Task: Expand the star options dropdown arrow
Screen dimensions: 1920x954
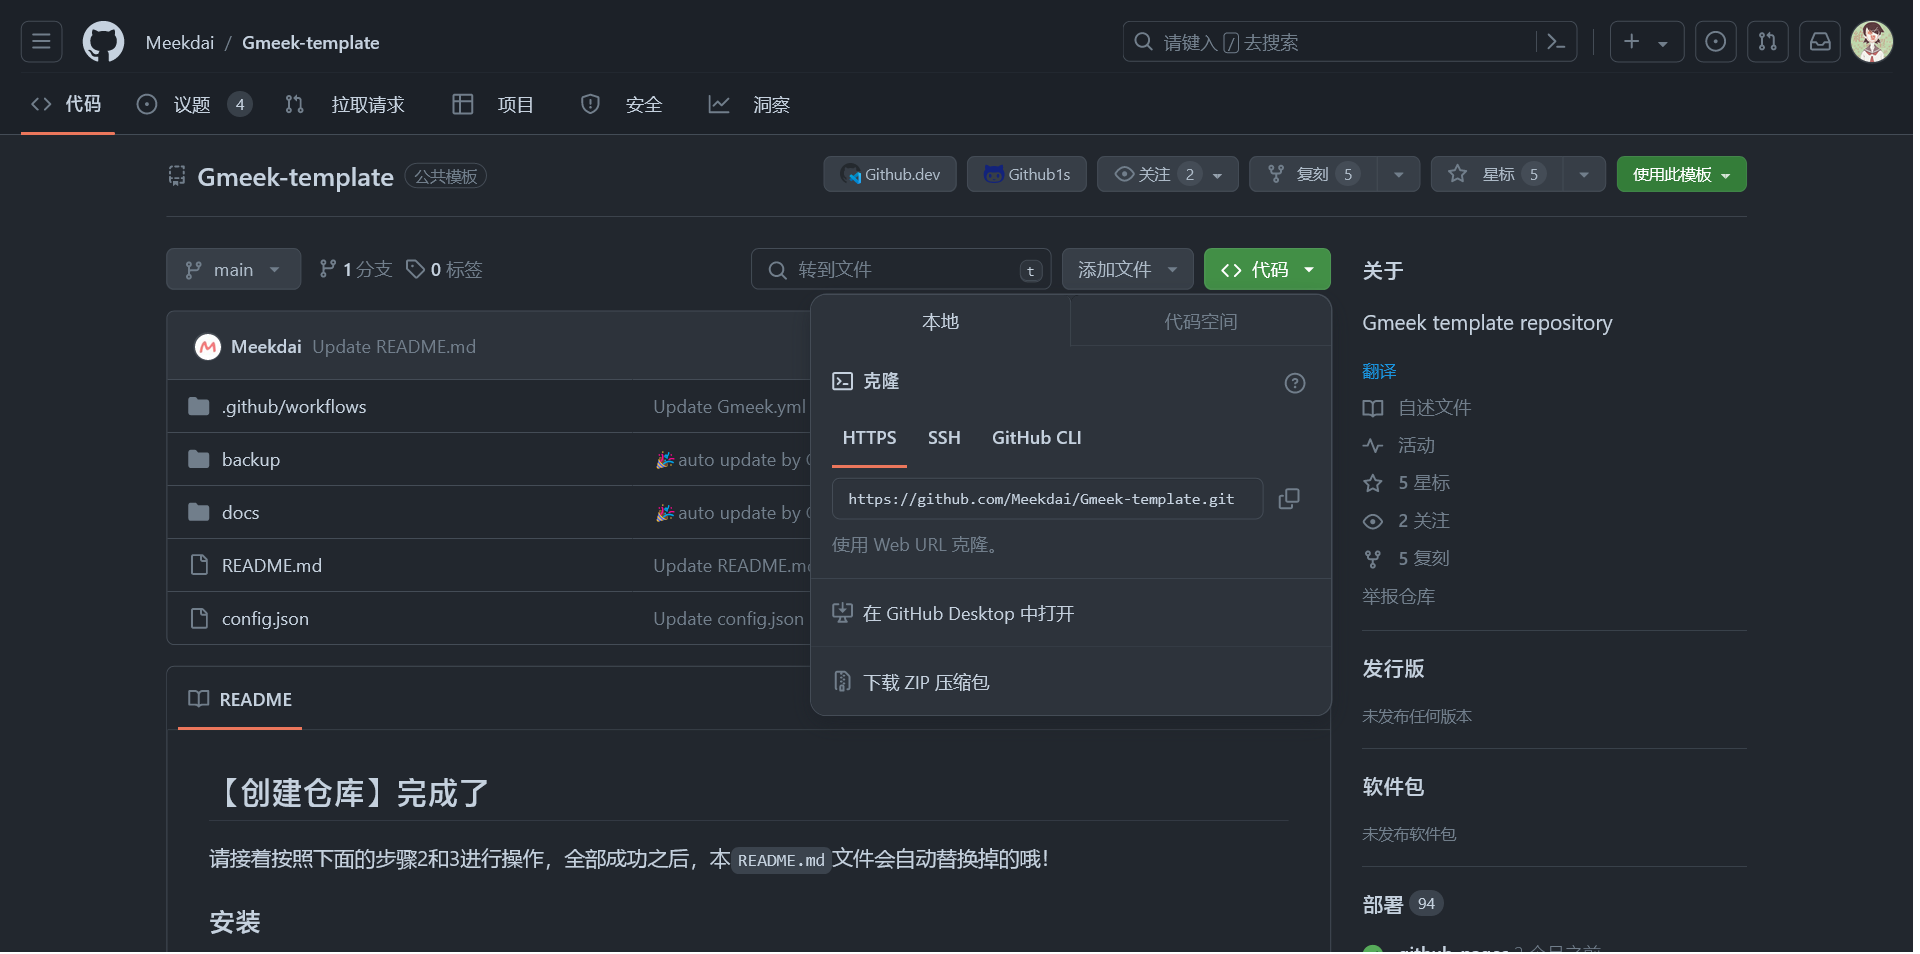Action: [x=1583, y=174]
